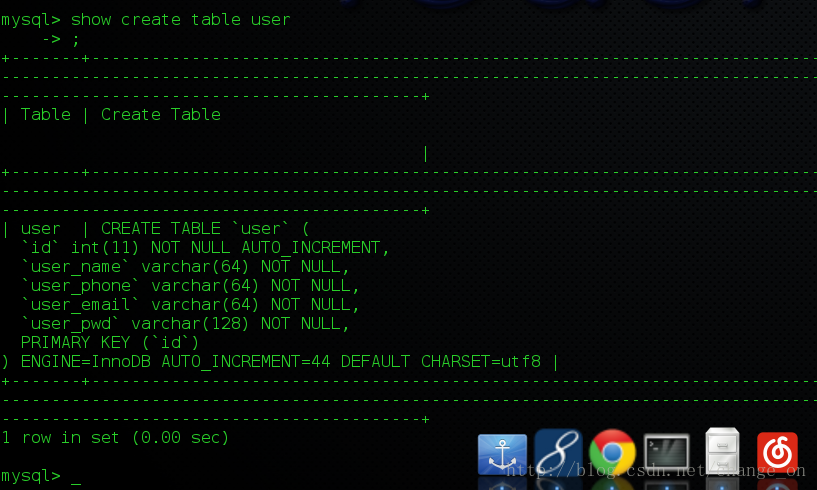Image resolution: width=817 pixels, height=490 pixels.
Task: Click the 'Create Table' column header text
Action: [x=160, y=115]
